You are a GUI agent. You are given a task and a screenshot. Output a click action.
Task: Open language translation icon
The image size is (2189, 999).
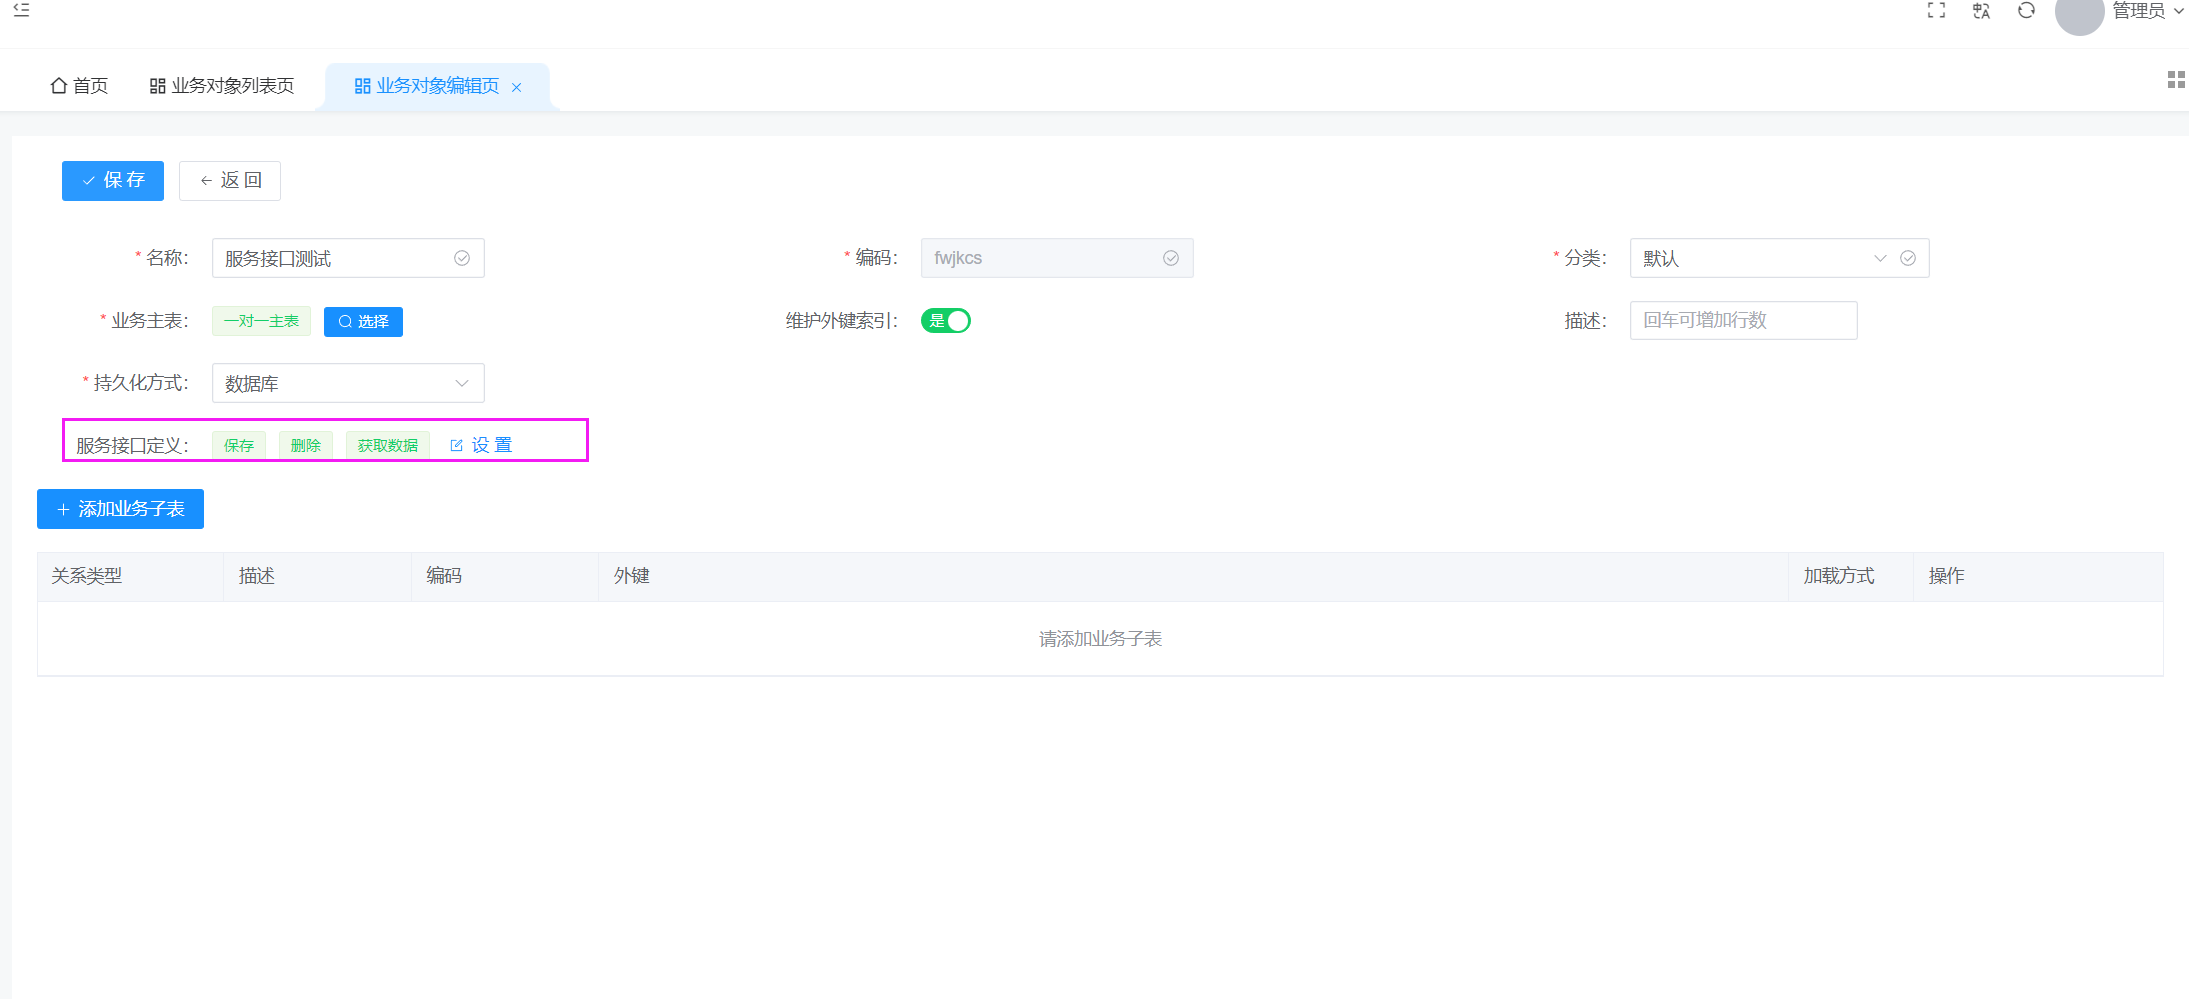(x=1981, y=10)
